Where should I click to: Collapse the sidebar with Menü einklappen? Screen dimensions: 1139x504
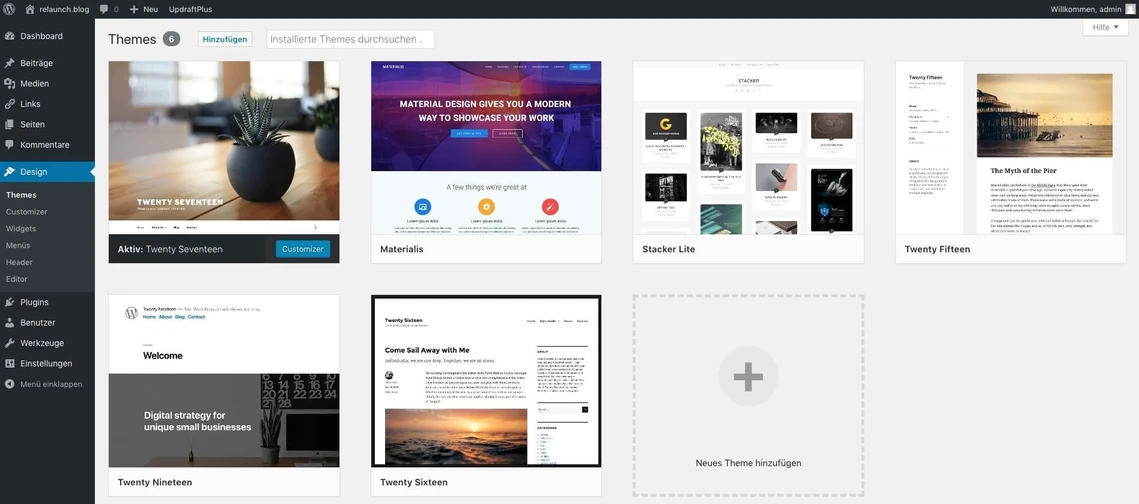click(50, 384)
